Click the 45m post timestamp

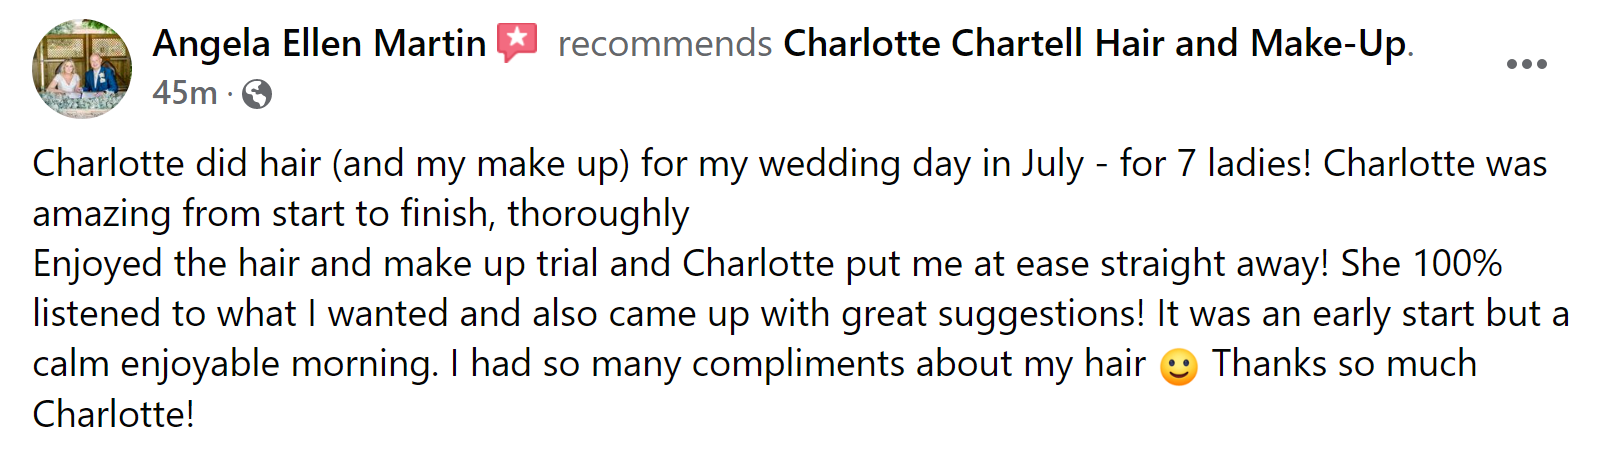(x=185, y=93)
